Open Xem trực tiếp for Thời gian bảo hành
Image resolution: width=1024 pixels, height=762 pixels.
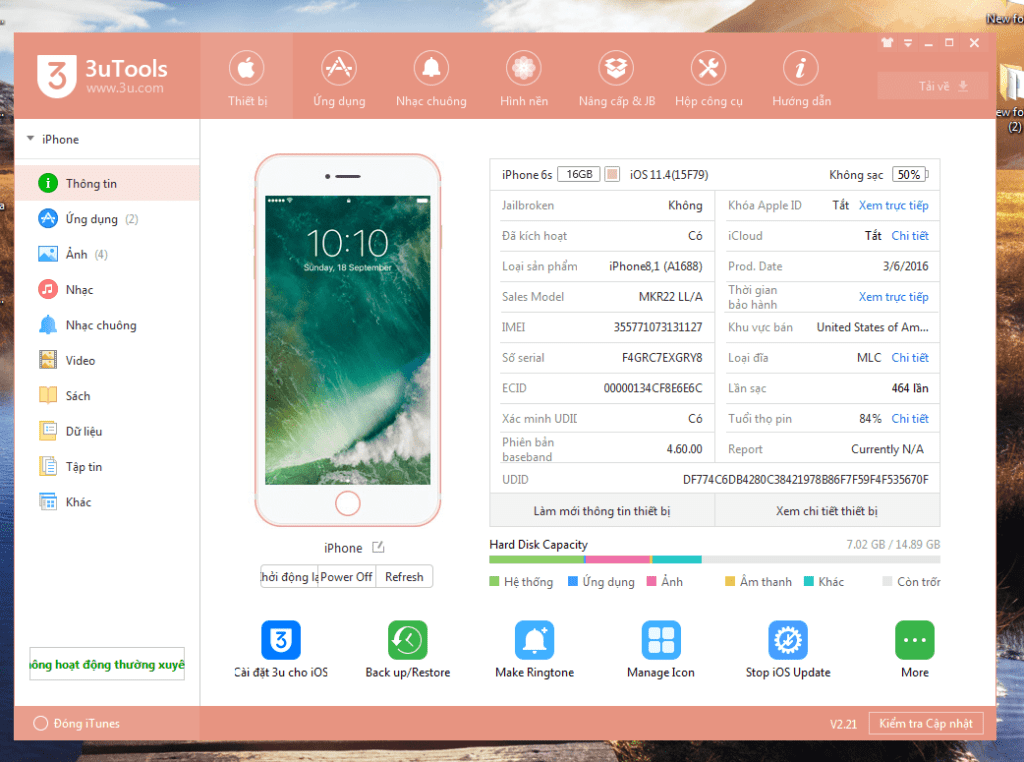(x=893, y=296)
